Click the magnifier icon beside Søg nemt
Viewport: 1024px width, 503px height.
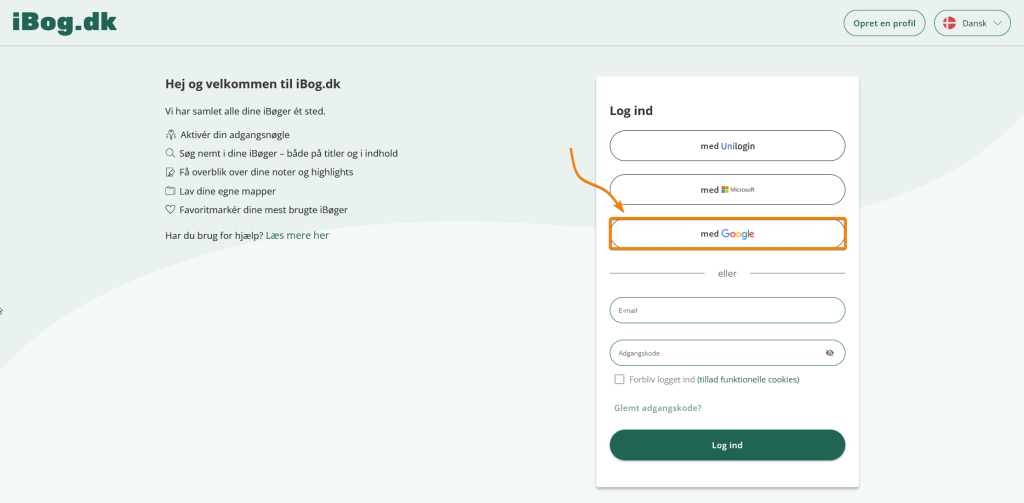pyautogui.click(x=170, y=154)
